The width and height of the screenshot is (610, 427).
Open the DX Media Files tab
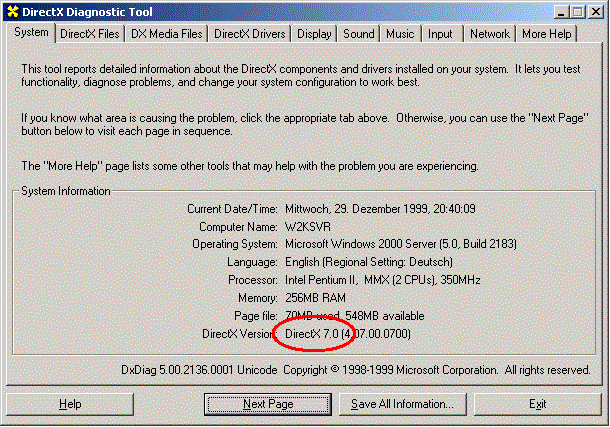click(x=167, y=34)
